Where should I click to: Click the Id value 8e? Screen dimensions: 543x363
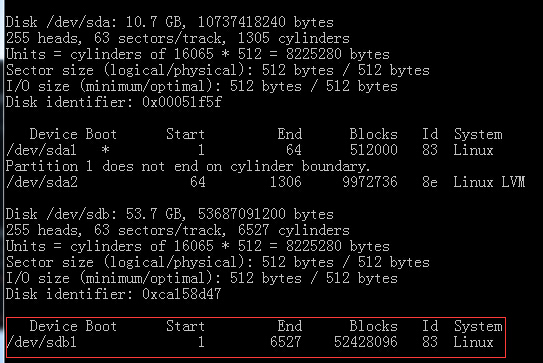point(429,182)
